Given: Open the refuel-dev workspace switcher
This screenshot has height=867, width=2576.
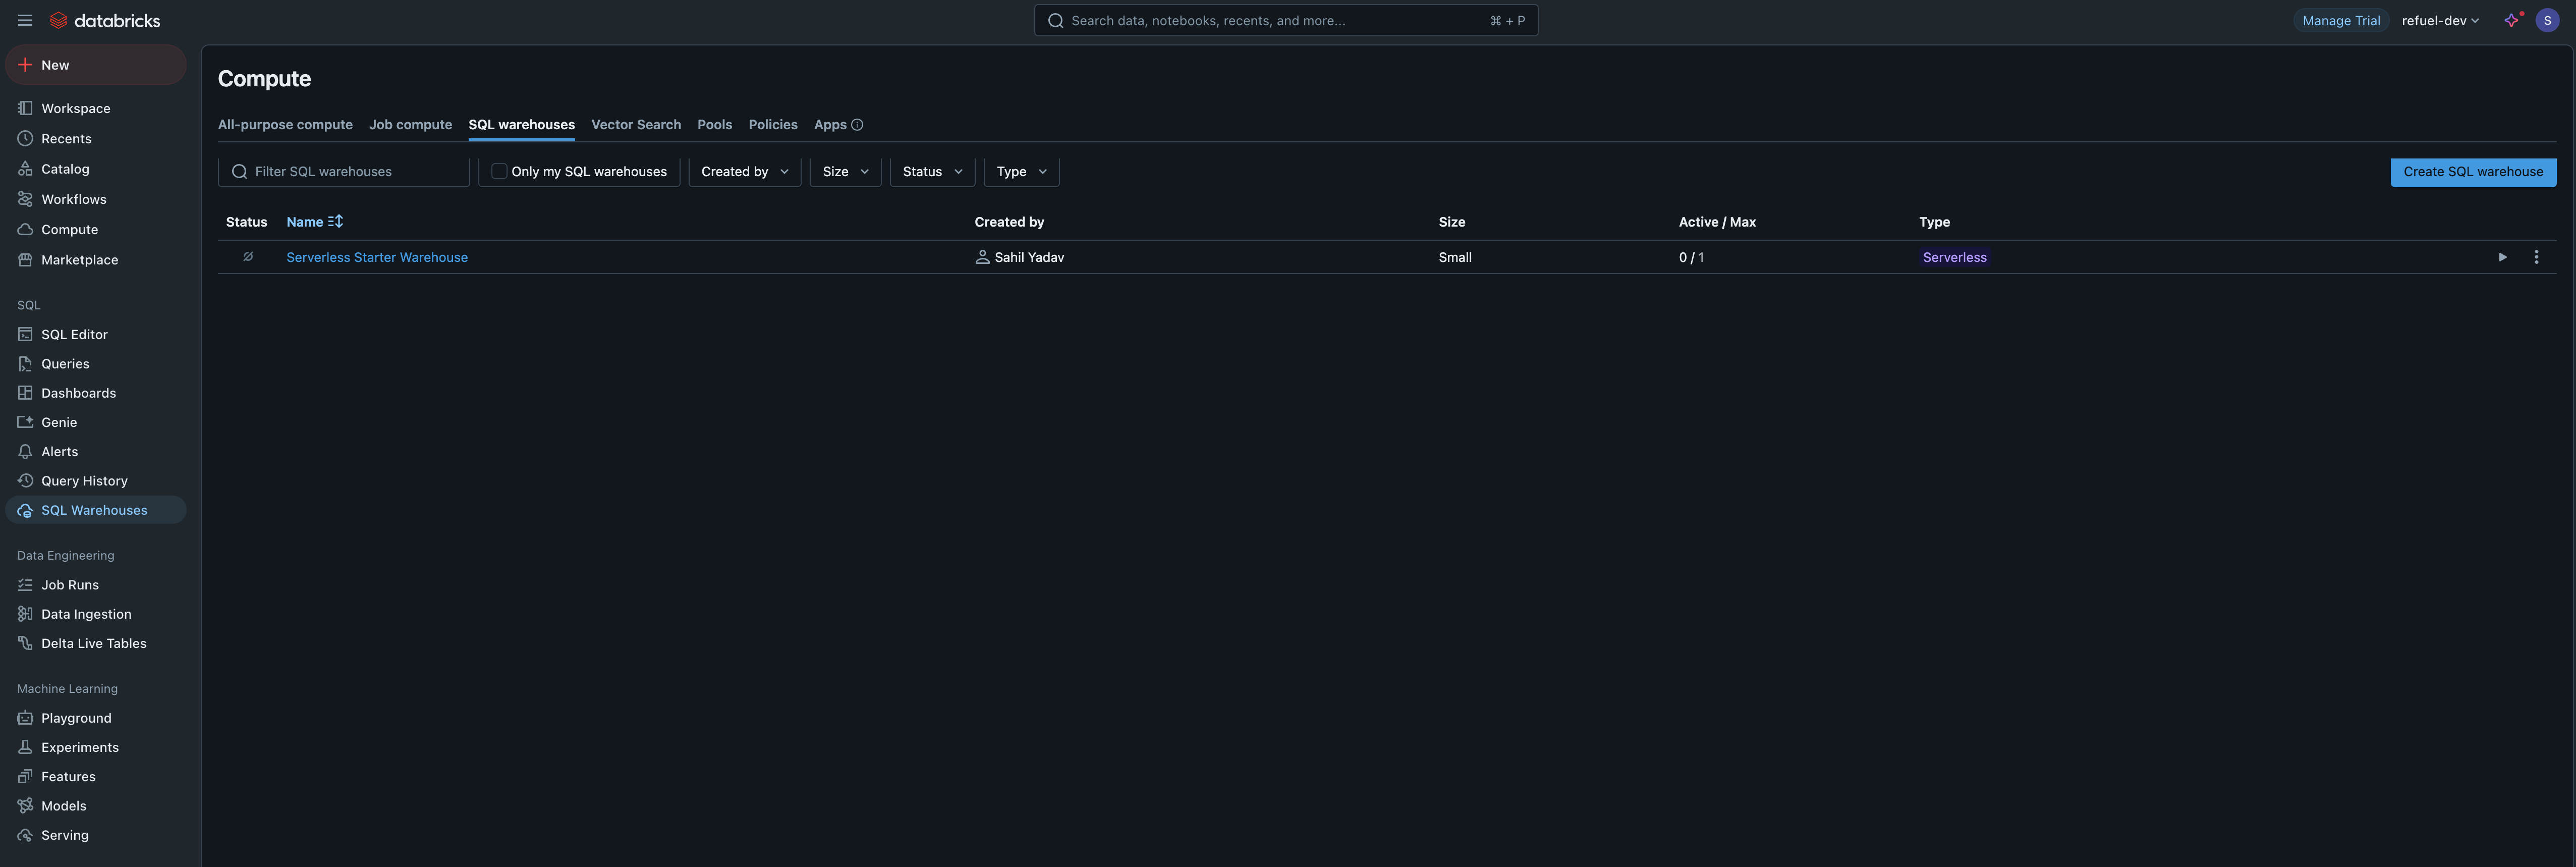Looking at the screenshot, I should point(2440,19).
